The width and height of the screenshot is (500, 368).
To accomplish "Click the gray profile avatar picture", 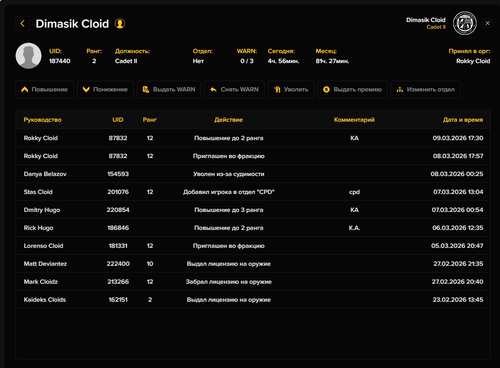I will 29,56.
